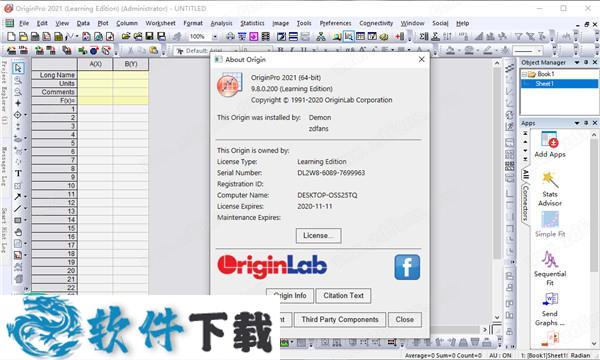Open the Sequential Fit app
600x360 pixels.
[550, 259]
